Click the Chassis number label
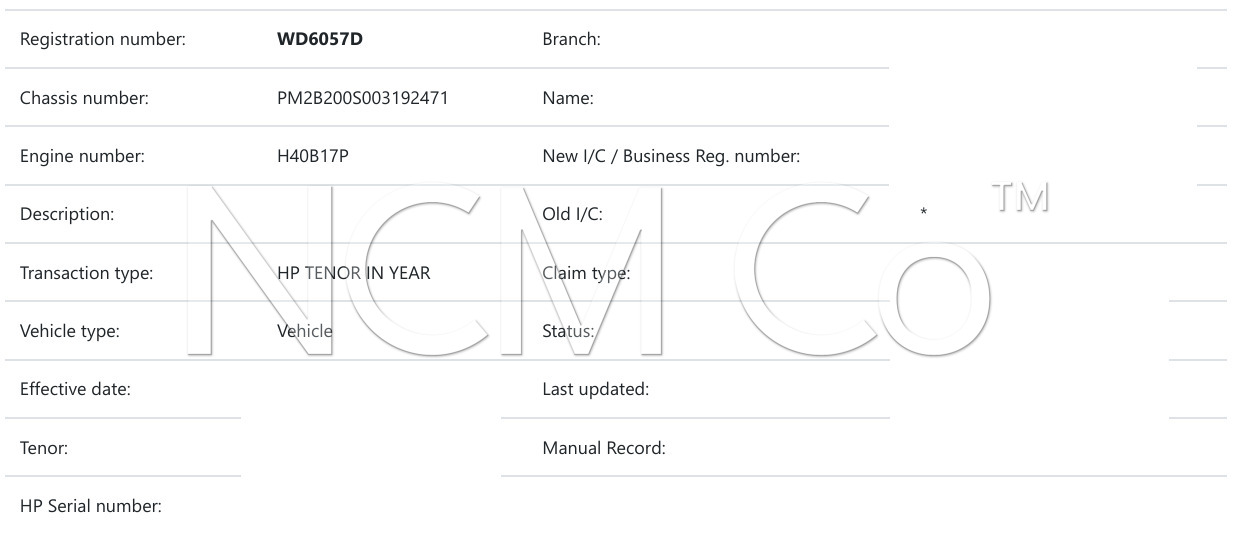Image resolution: width=1237 pixels, height=541 pixels. click(84, 98)
